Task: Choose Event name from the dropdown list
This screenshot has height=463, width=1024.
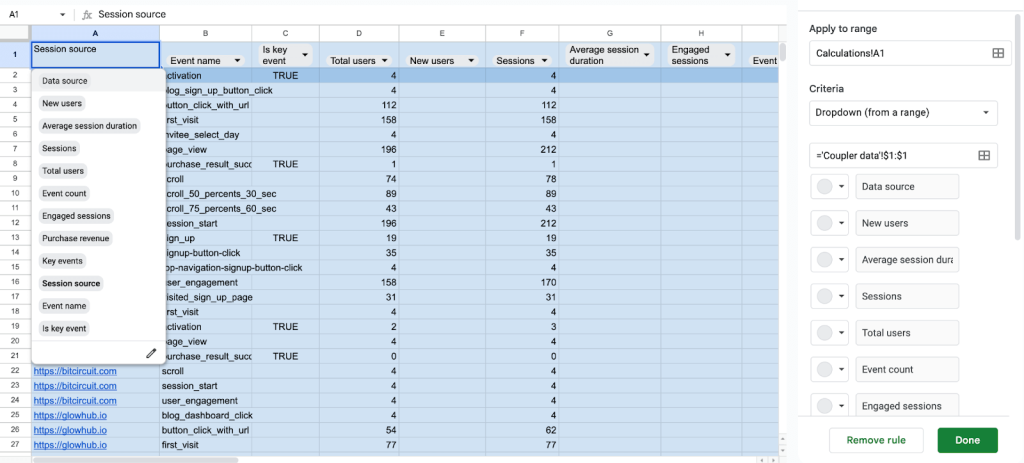Action: [x=64, y=306]
